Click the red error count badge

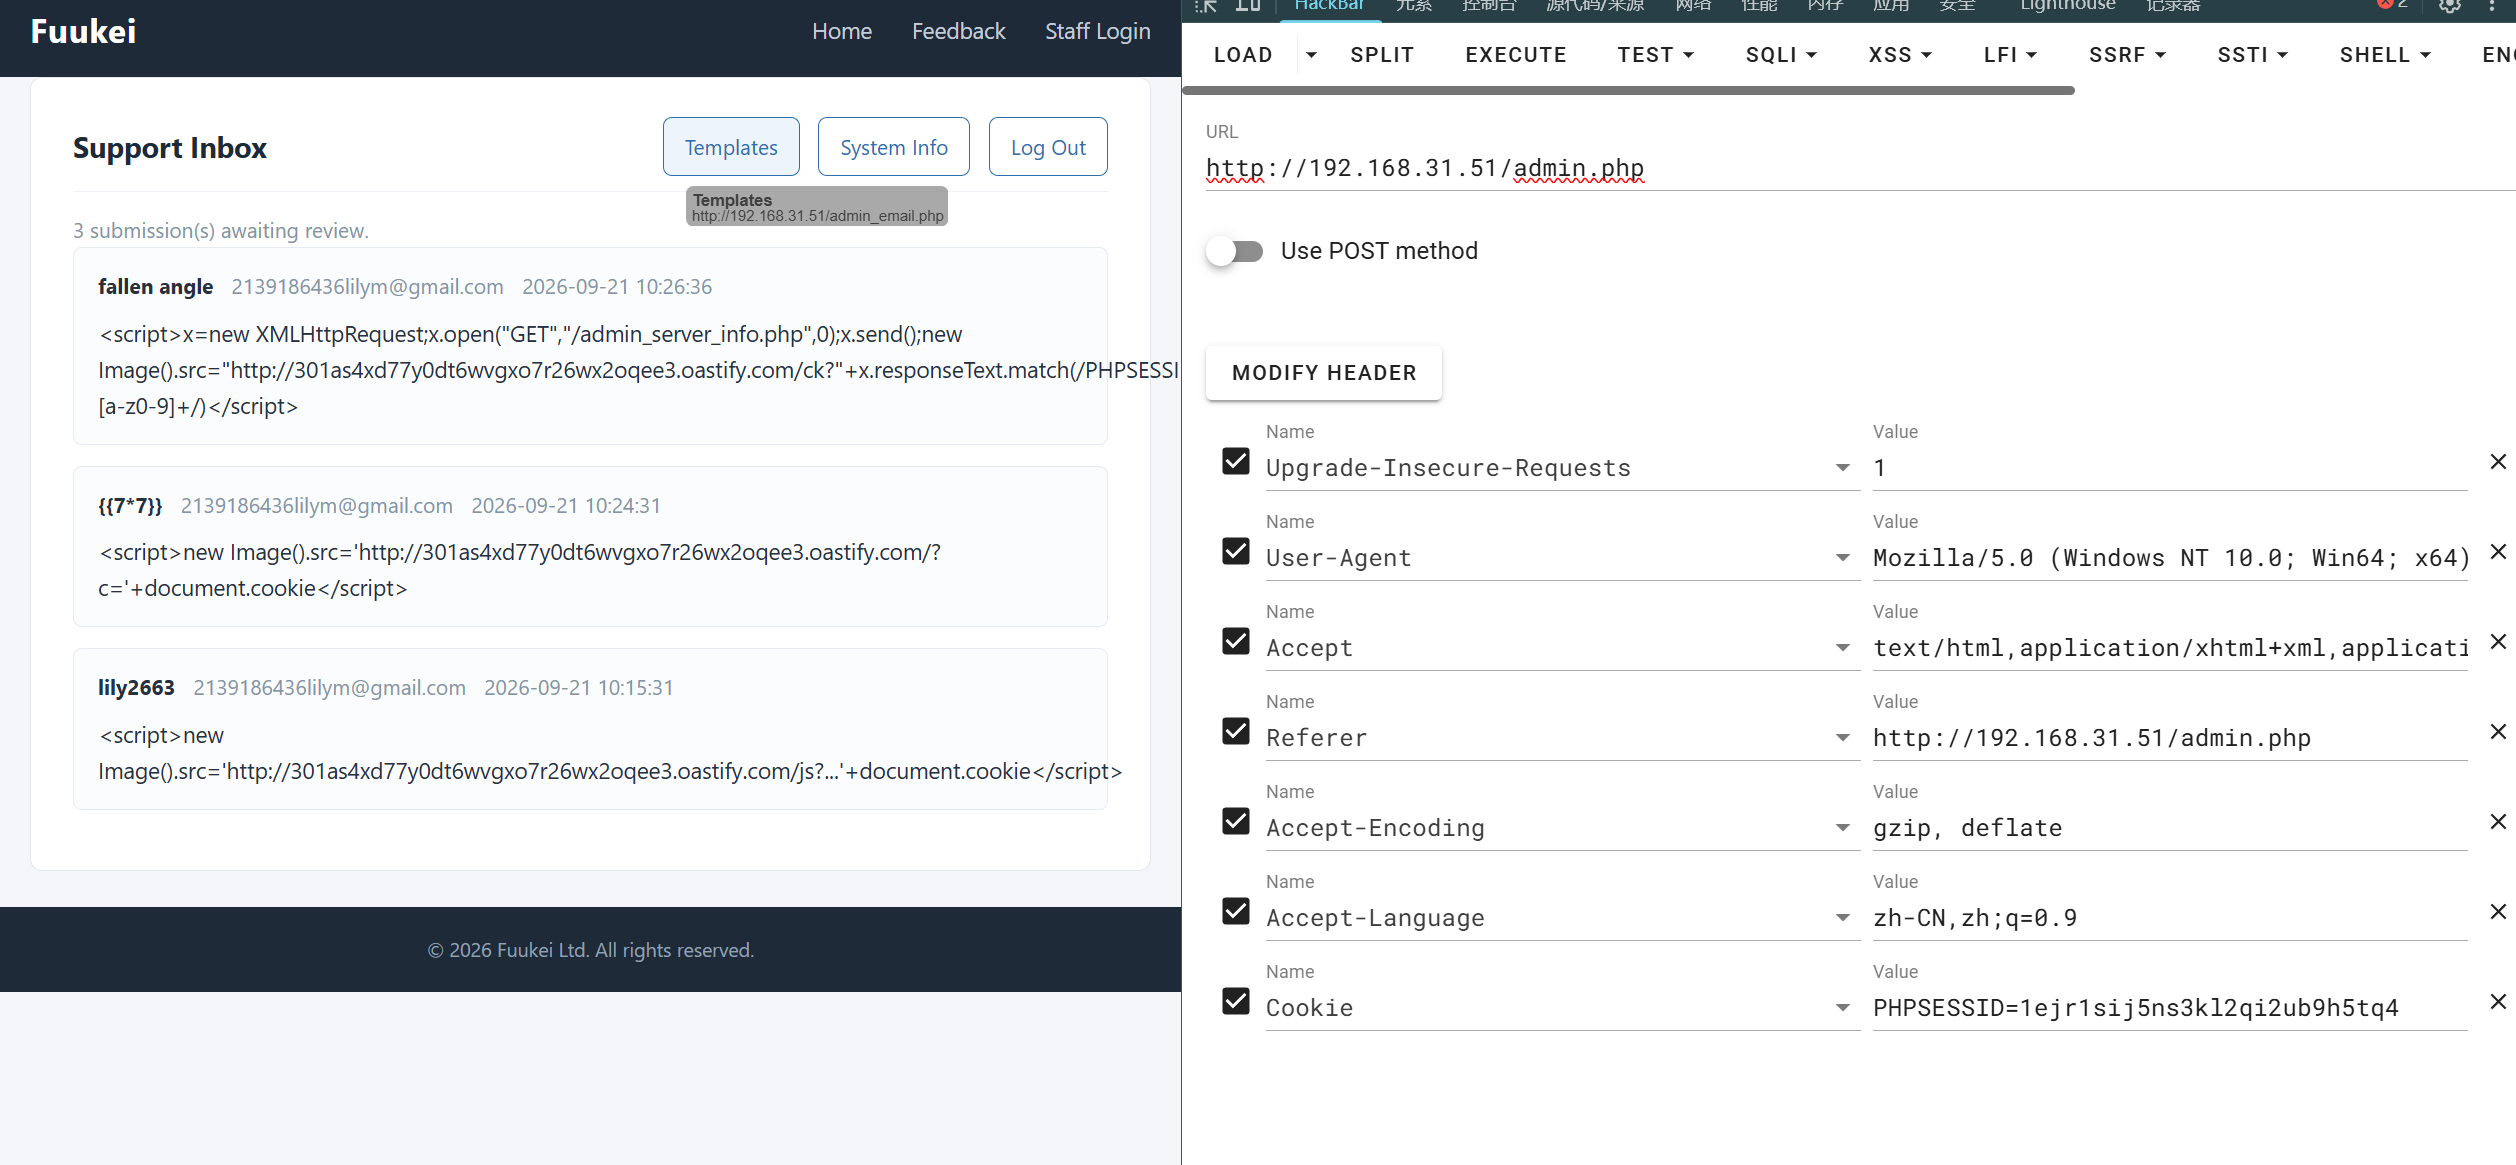(2393, 4)
